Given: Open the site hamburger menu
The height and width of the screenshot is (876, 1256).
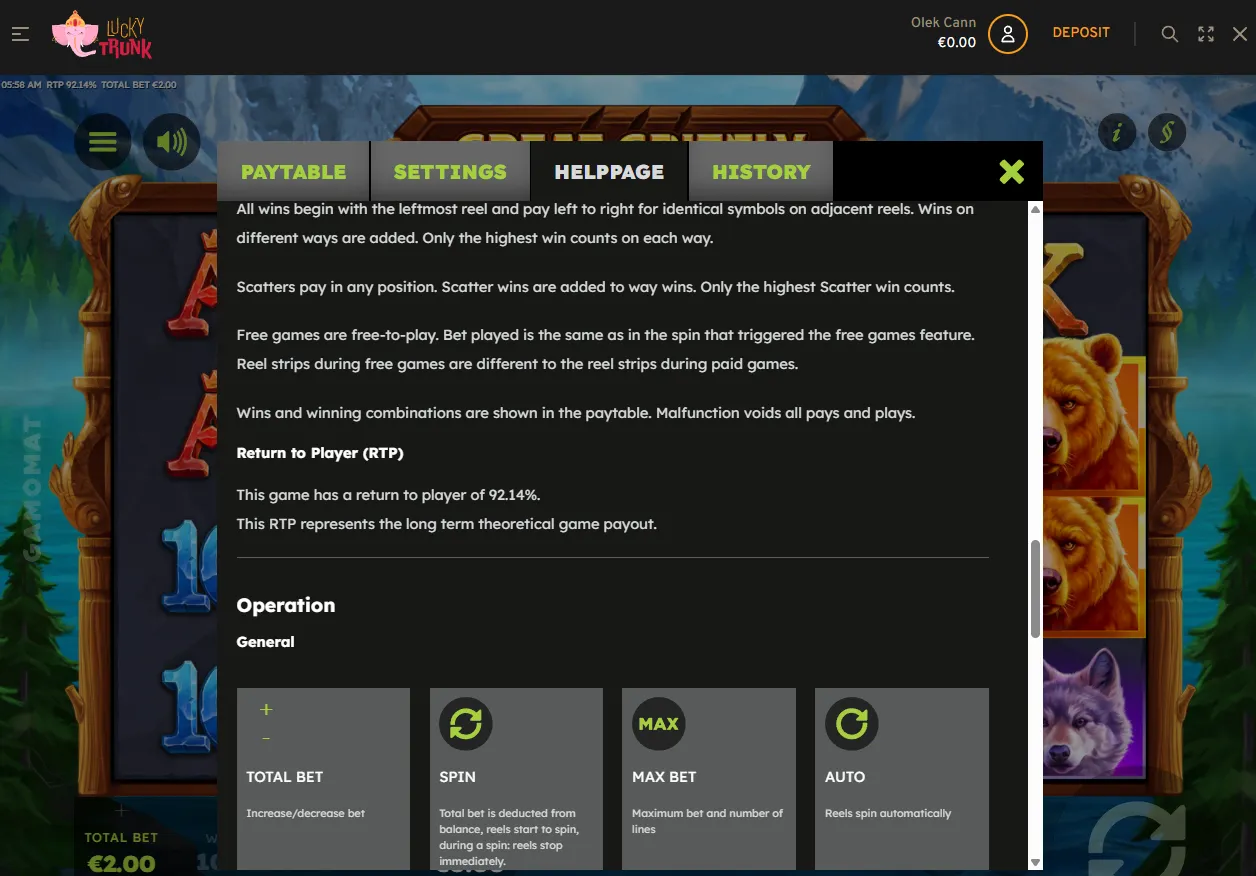Looking at the screenshot, I should tap(20, 34).
